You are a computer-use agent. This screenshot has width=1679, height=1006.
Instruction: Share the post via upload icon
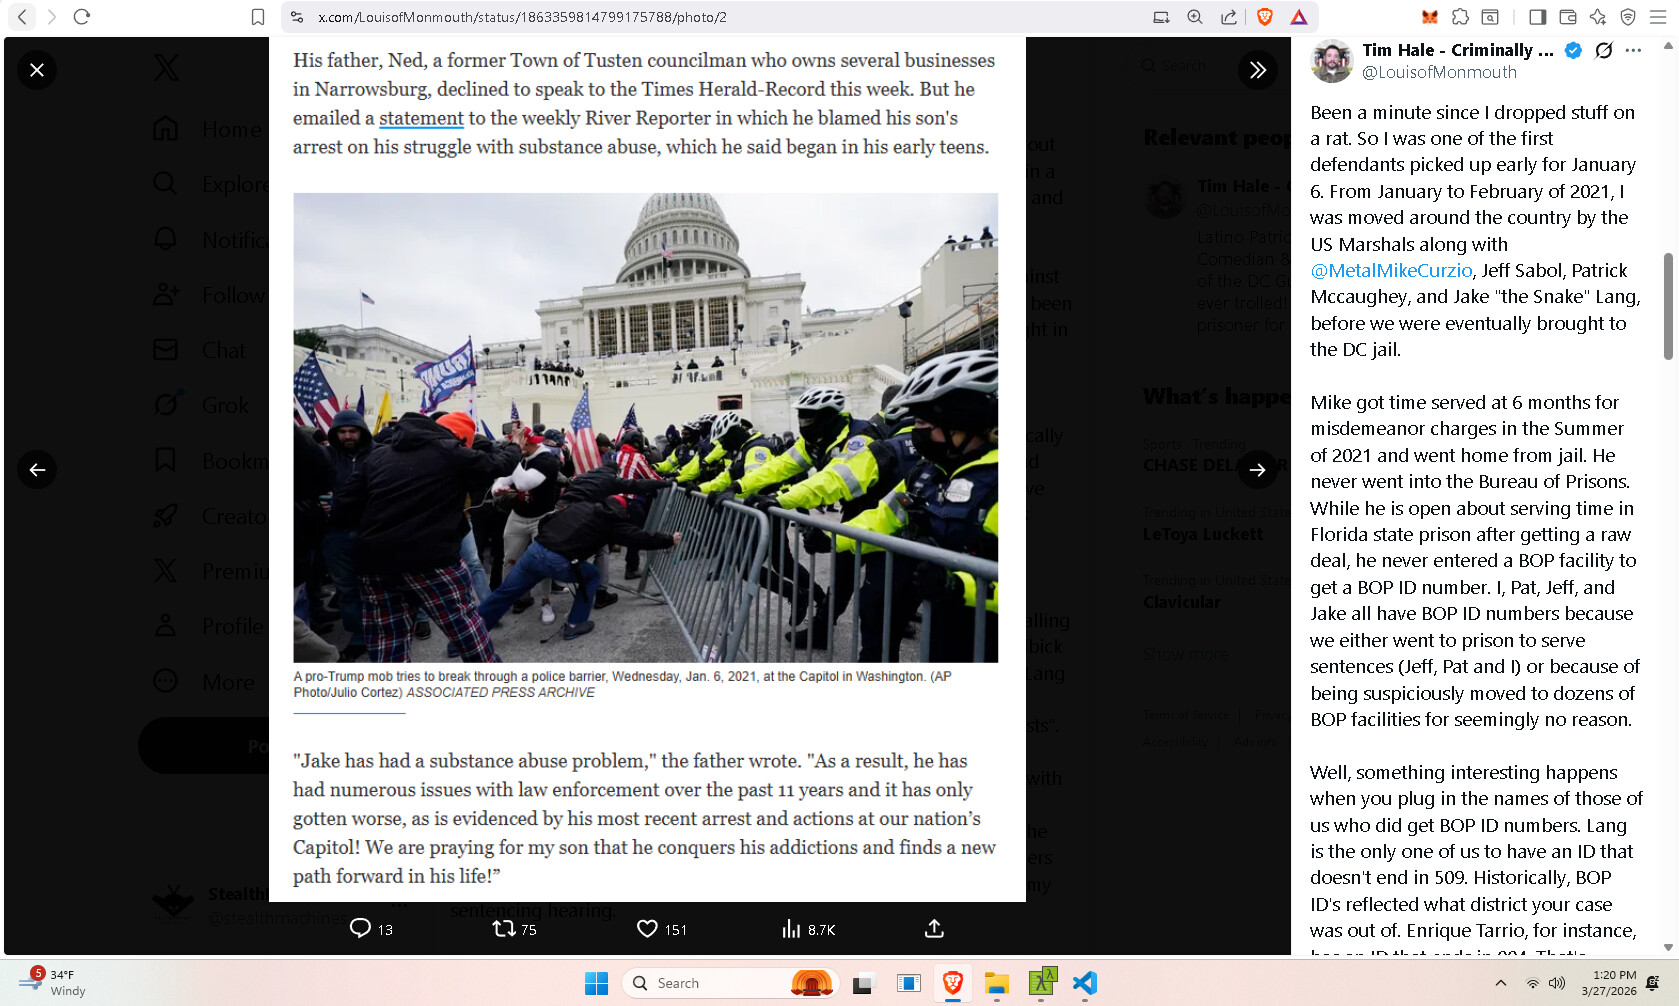click(x=934, y=929)
